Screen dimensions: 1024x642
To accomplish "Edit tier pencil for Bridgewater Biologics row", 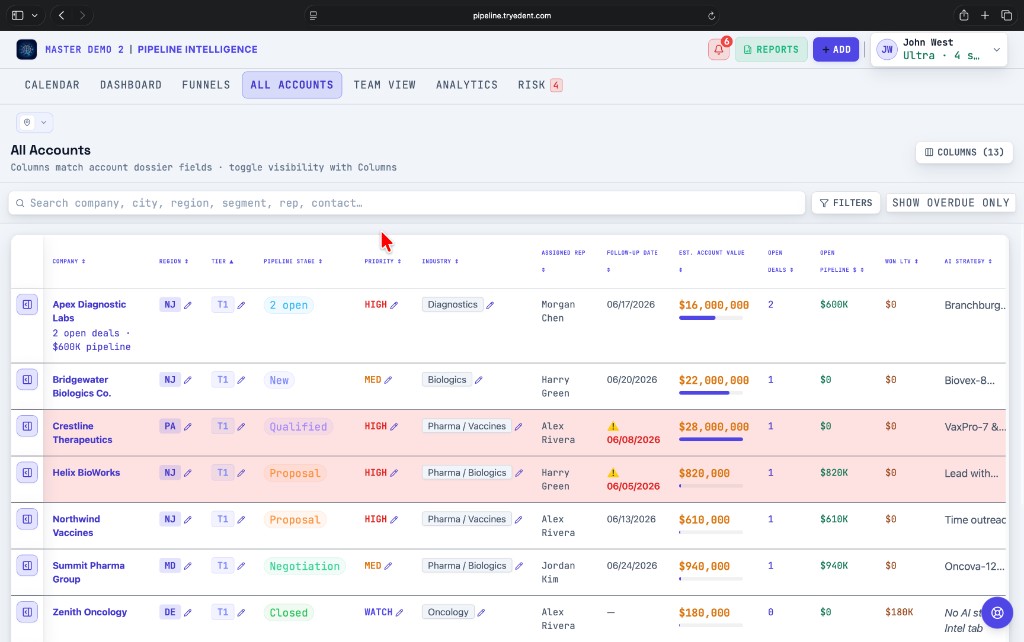I will click(x=241, y=380).
